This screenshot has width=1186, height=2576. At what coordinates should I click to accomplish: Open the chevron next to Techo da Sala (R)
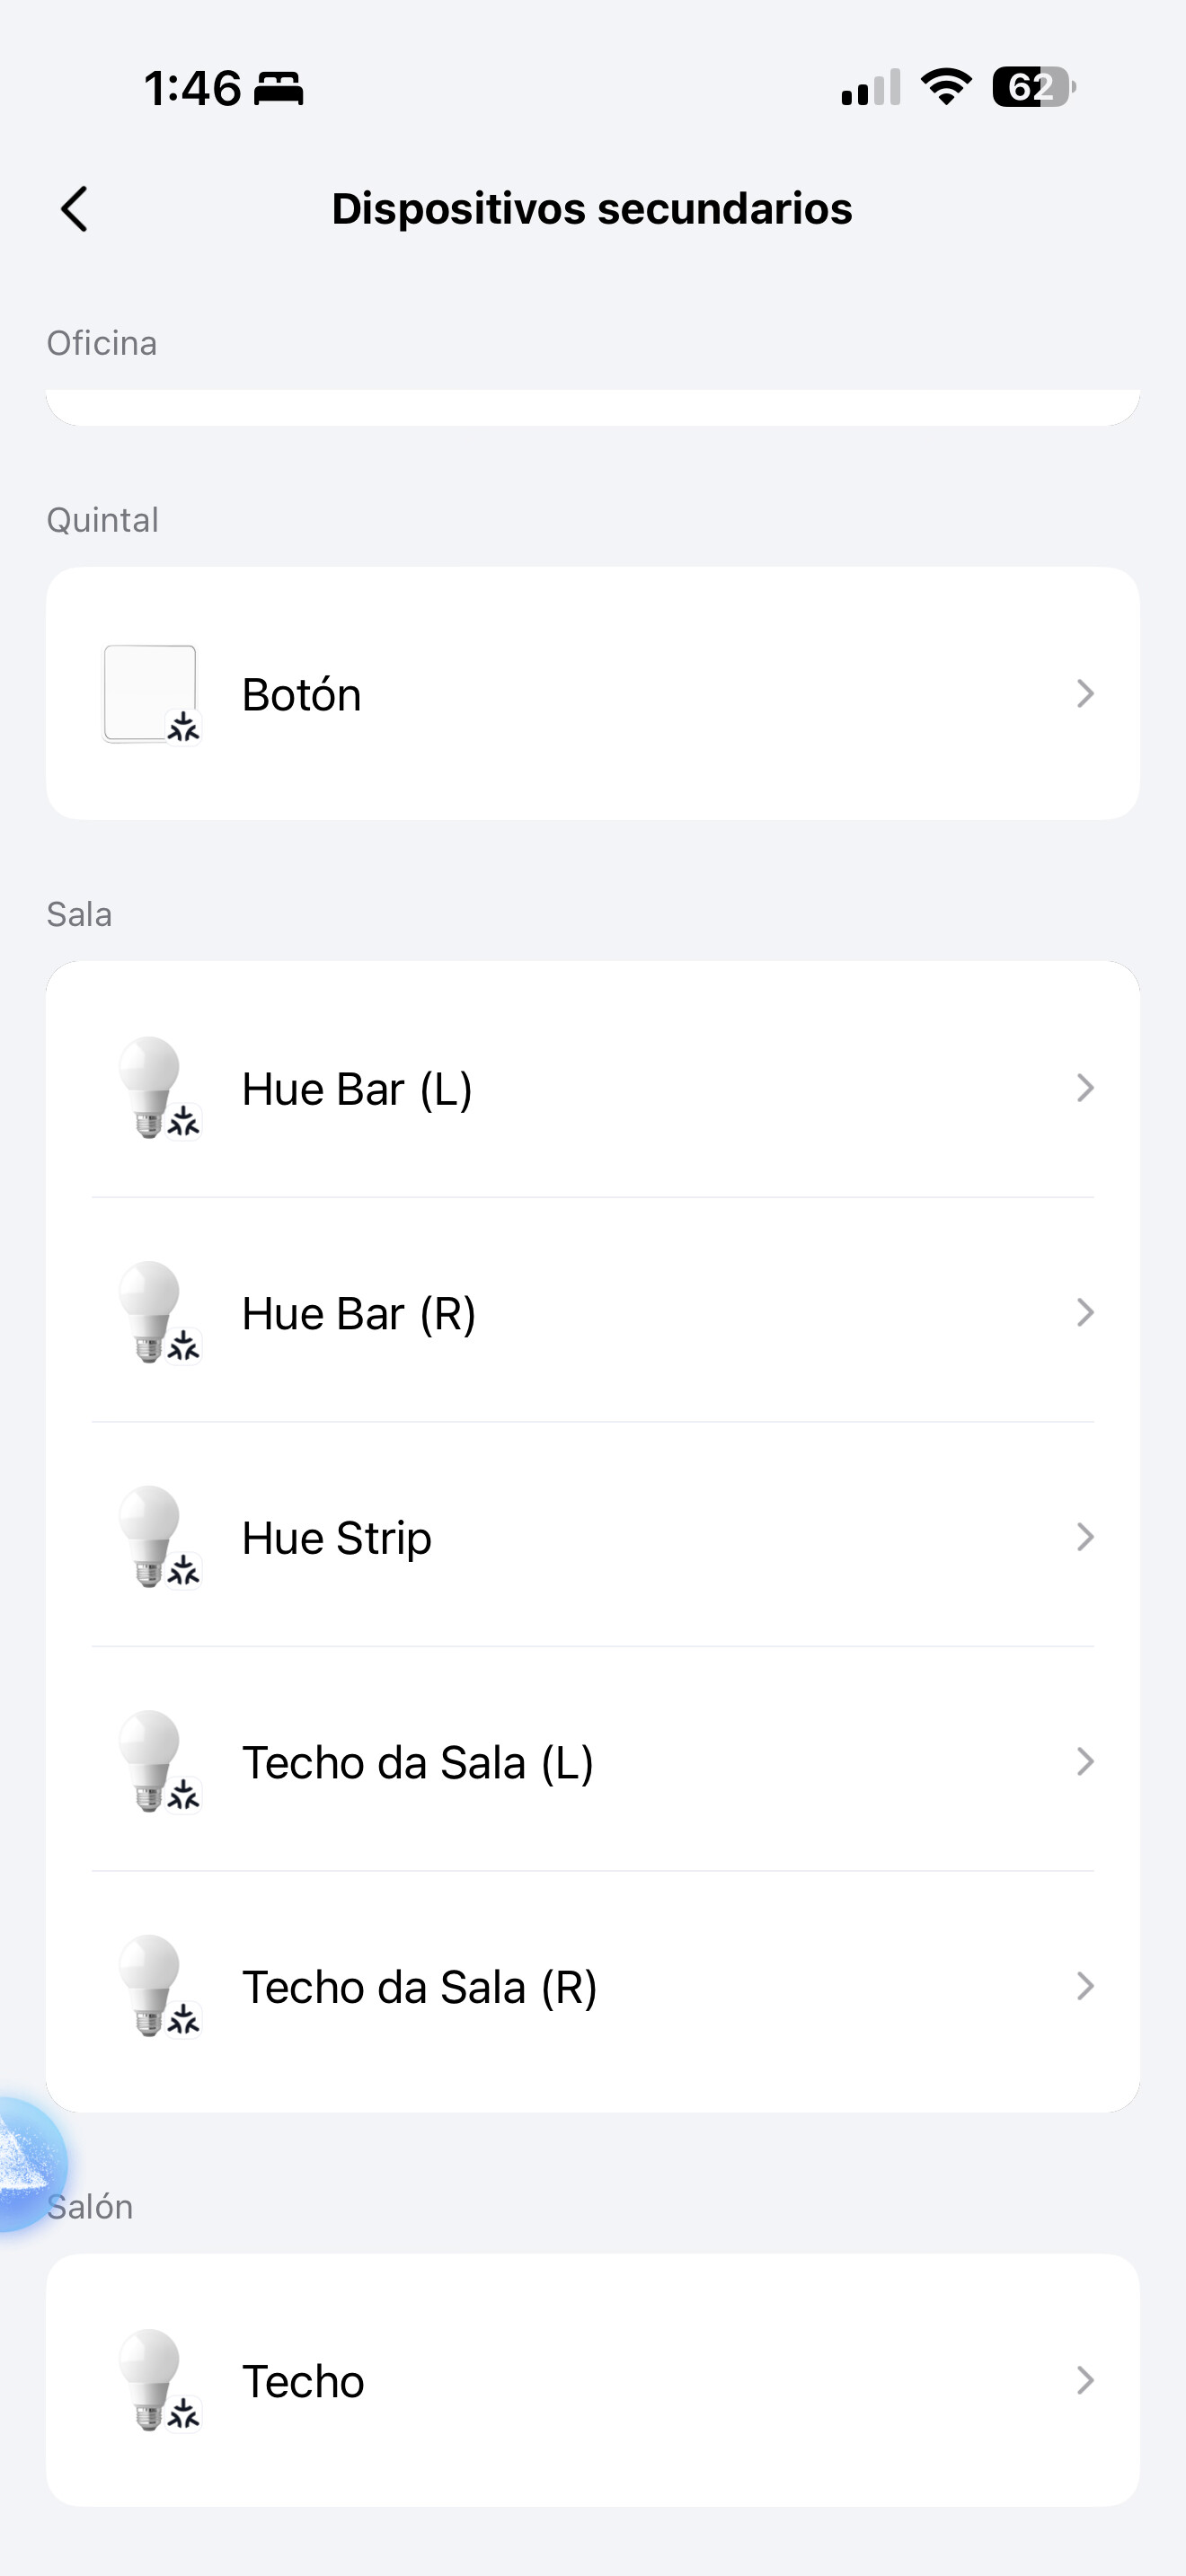[1085, 1986]
